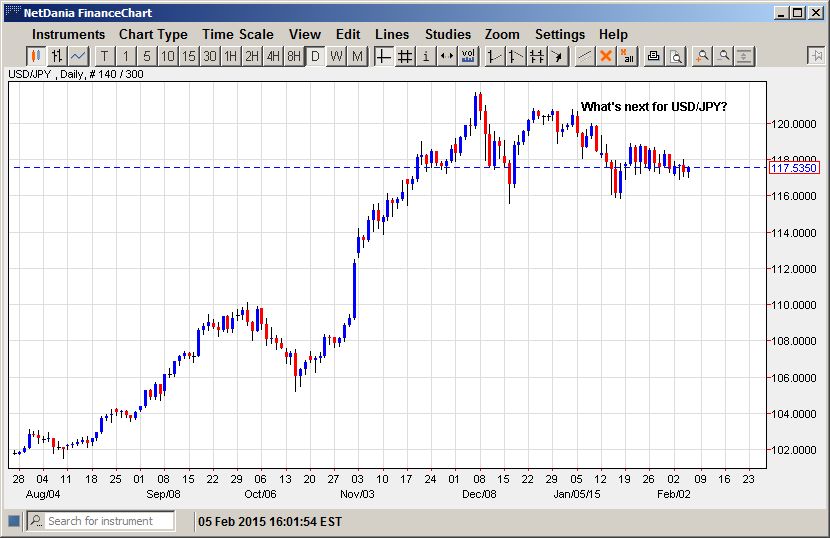Image resolution: width=830 pixels, height=538 pixels.
Task: Click the Search for instrument field
Action: 109,521
